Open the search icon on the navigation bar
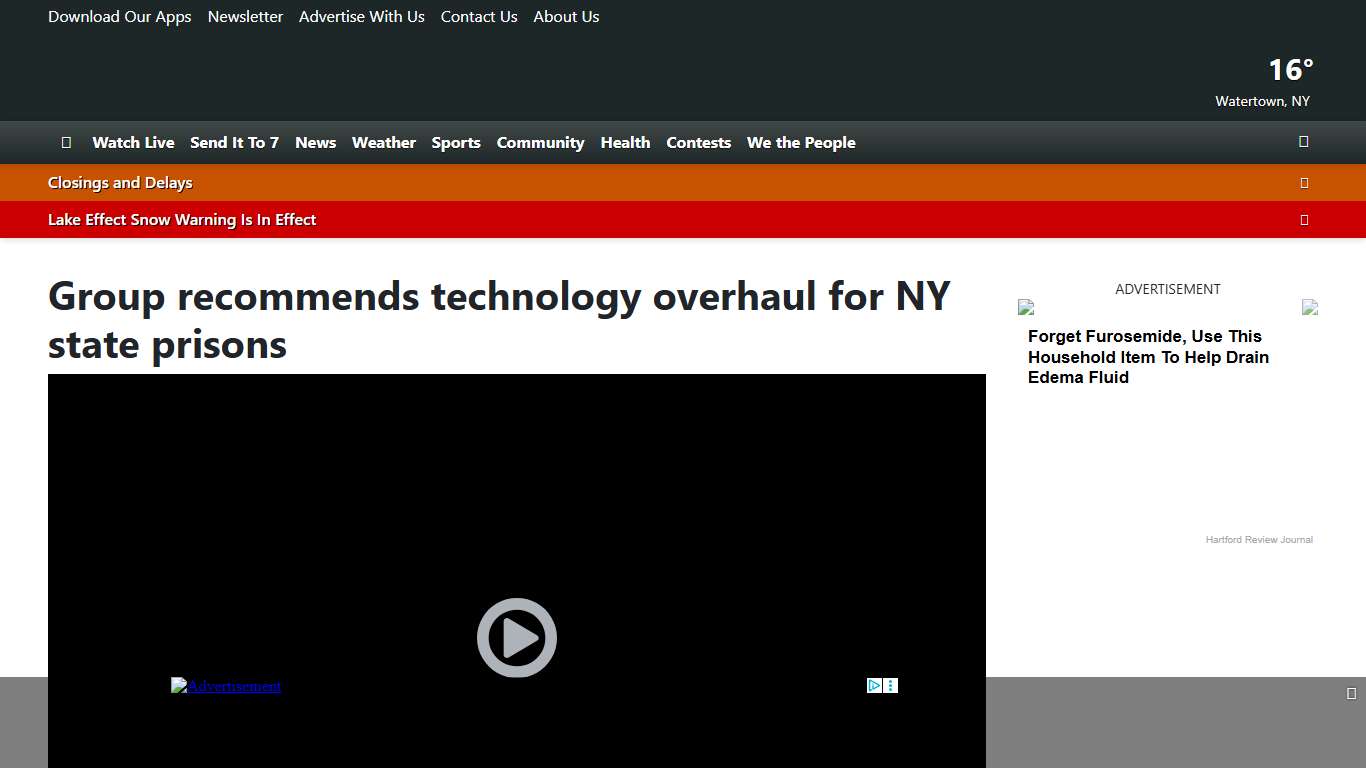The image size is (1366, 768). click(1303, 142)
